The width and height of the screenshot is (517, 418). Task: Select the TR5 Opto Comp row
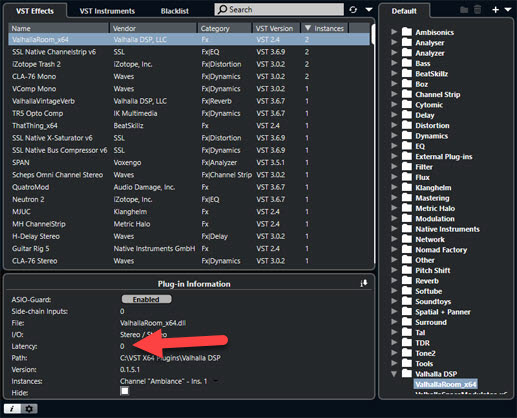pyautogui.click(x=189, y=113)
